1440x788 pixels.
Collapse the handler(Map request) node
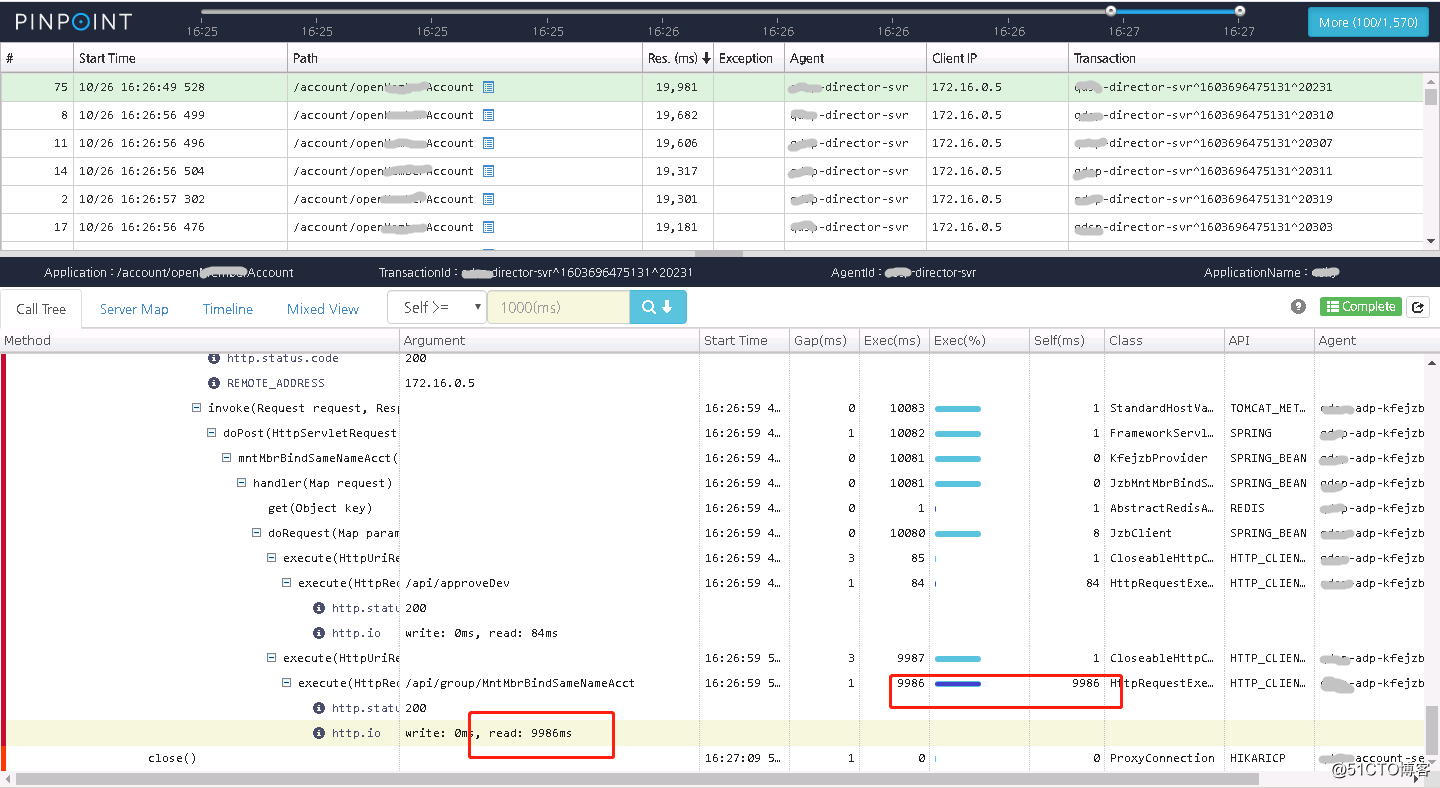tap(242, 483)
